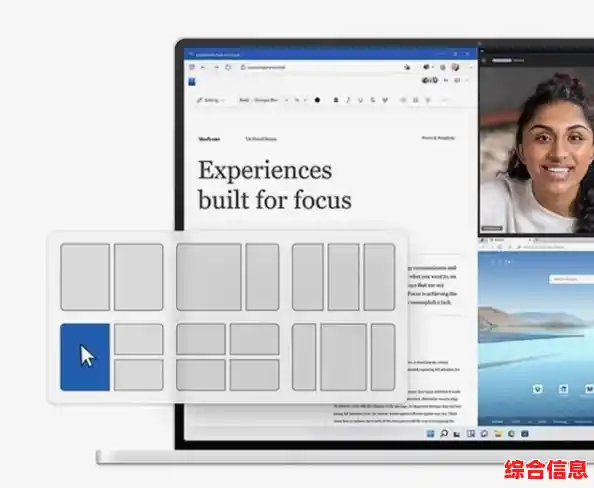Open Chat from the taskbar
Screen dimensions: 594x488
[484, 433]
